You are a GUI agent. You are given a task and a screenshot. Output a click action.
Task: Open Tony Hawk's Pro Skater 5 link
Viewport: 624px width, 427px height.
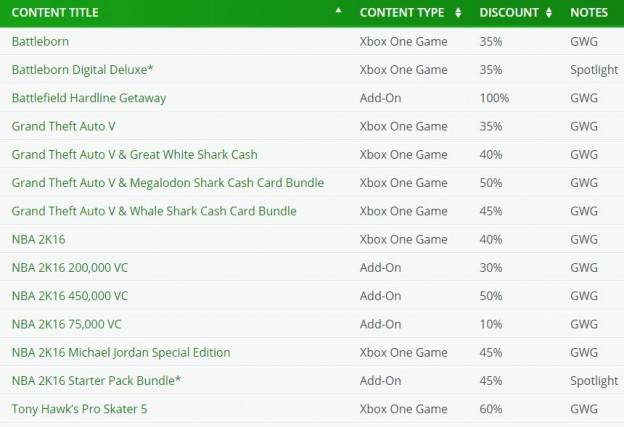pyautogui.click(x=80, y=409)
